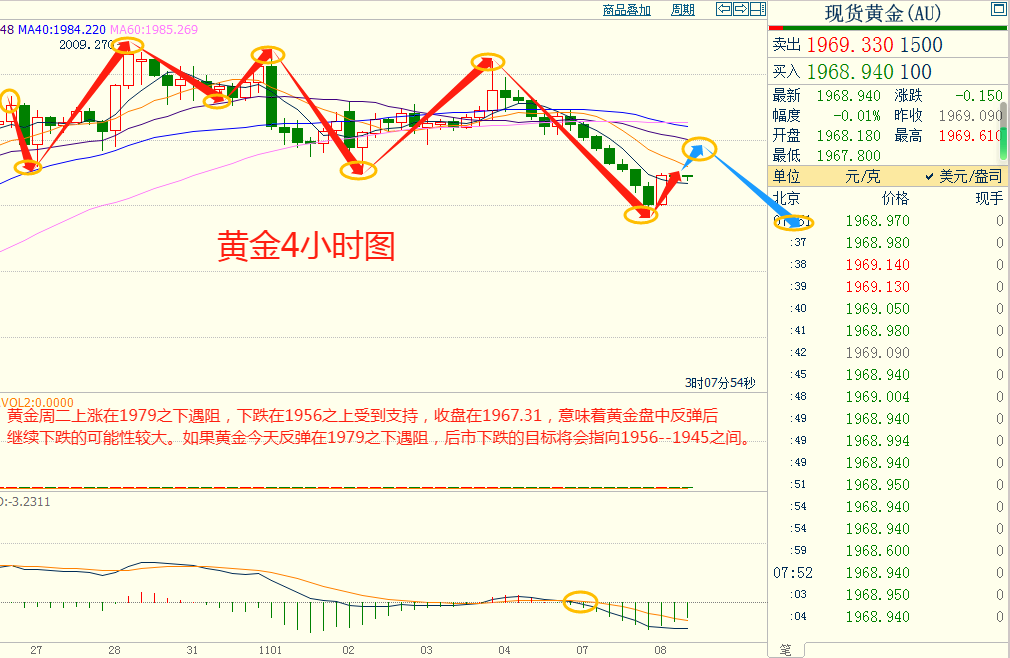1010x658 pixels.
Task: Click the 3时07分54秒 countdown timer
Action: click(720, 383)
